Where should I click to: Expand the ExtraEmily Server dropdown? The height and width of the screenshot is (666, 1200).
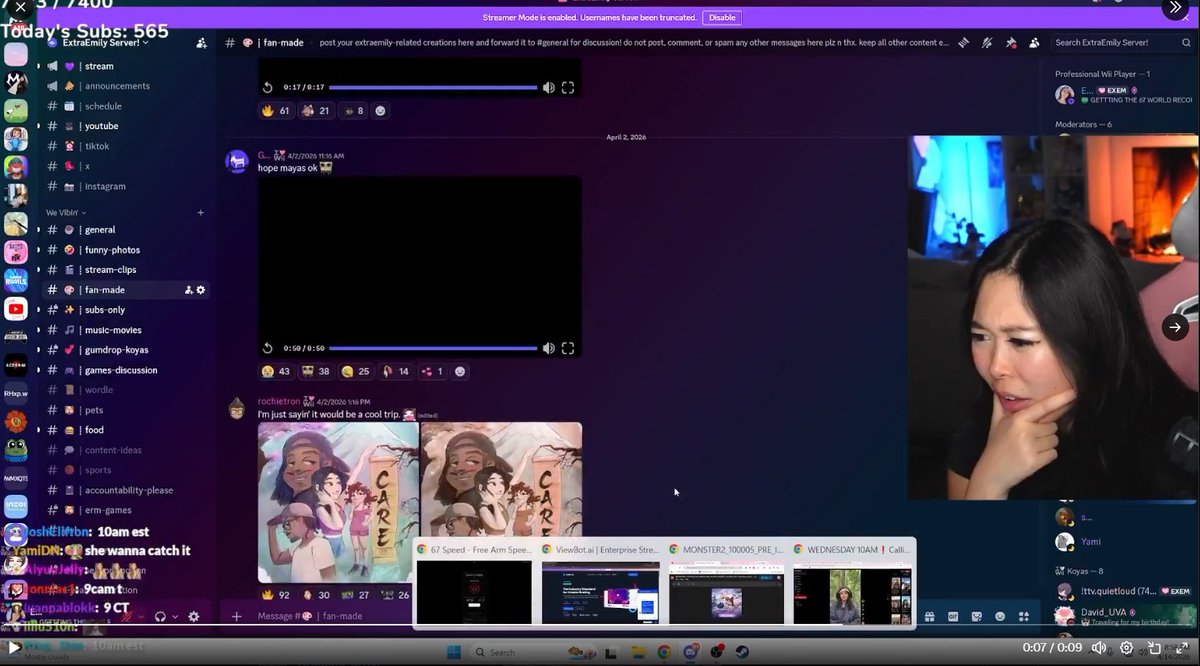click(146, 43)
